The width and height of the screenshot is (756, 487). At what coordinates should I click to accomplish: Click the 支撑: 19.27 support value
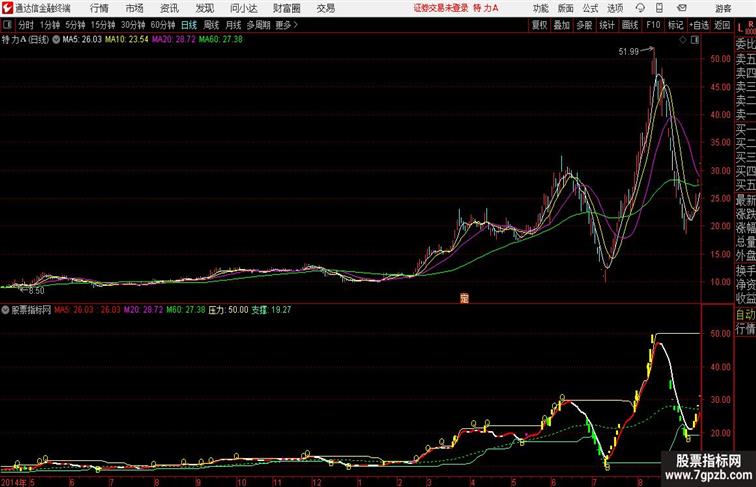[271, 310]
